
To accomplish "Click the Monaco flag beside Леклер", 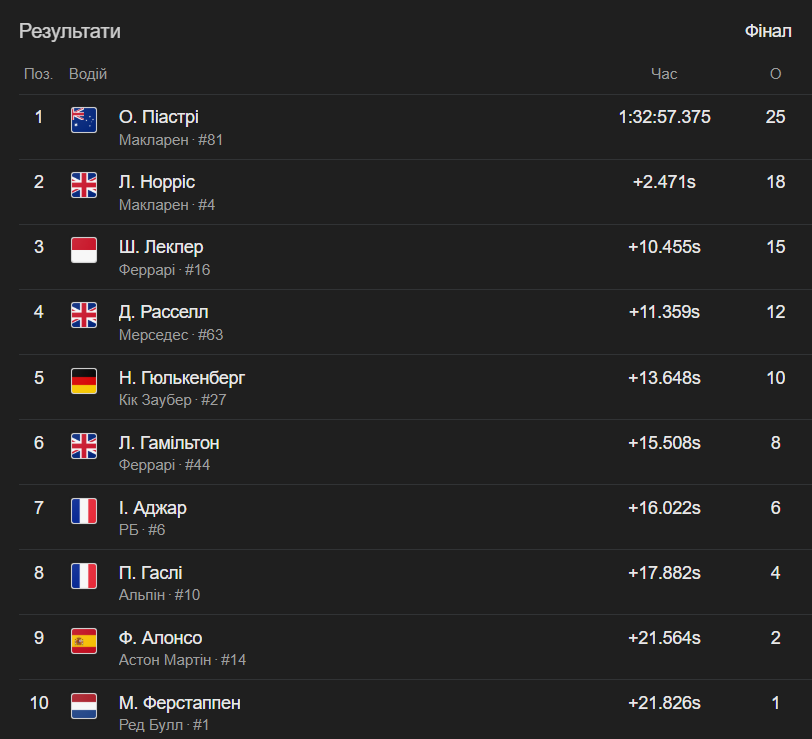I will pos(84,250).
